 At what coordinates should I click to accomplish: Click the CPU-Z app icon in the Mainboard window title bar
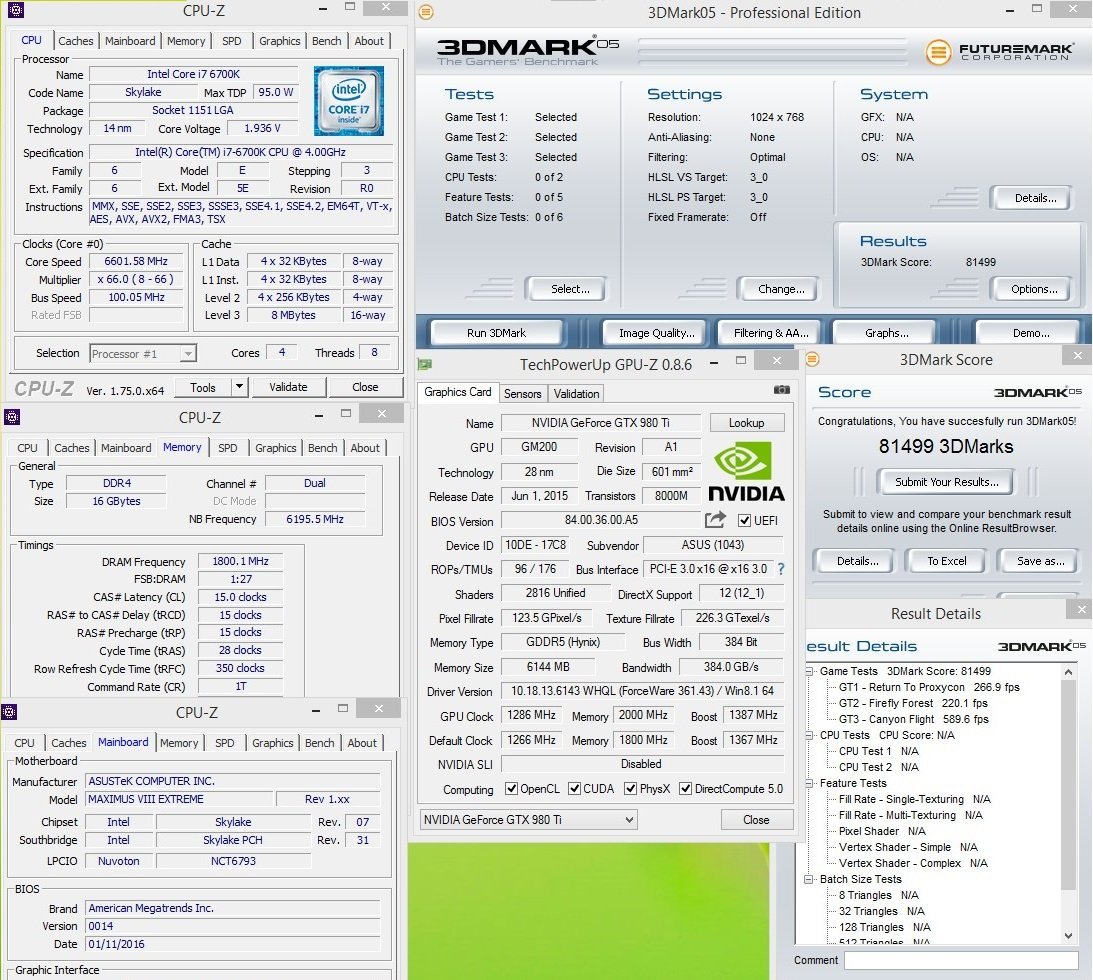(9, 712)
